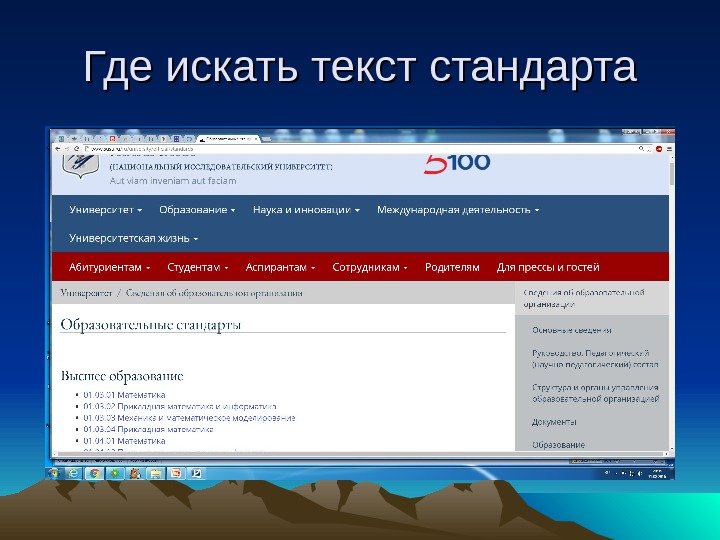Open Internet Explorer from the taskbar
Viewport: 720px width, 540px height.
point(74,473)
